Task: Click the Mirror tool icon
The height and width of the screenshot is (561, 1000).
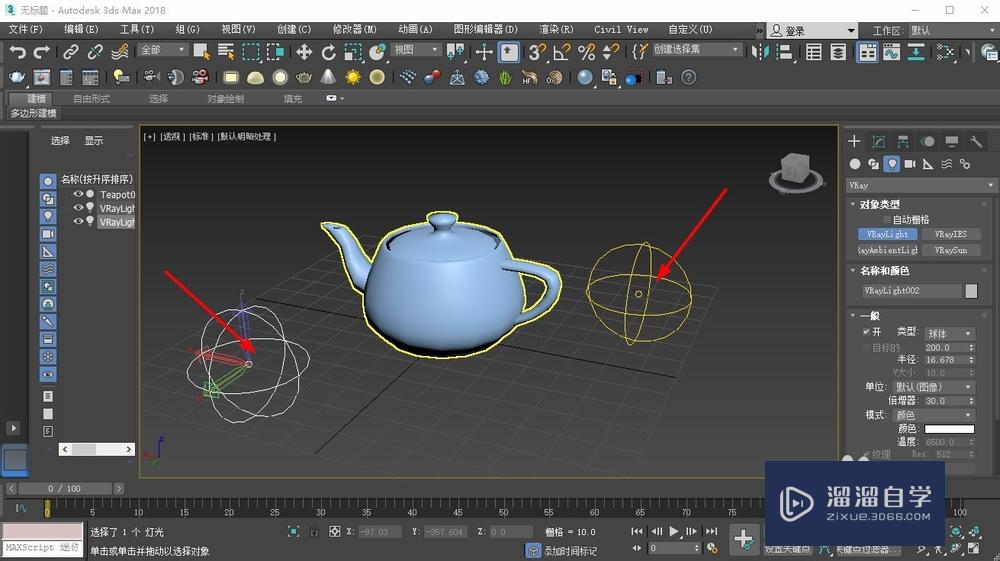Action: [760, 52]
